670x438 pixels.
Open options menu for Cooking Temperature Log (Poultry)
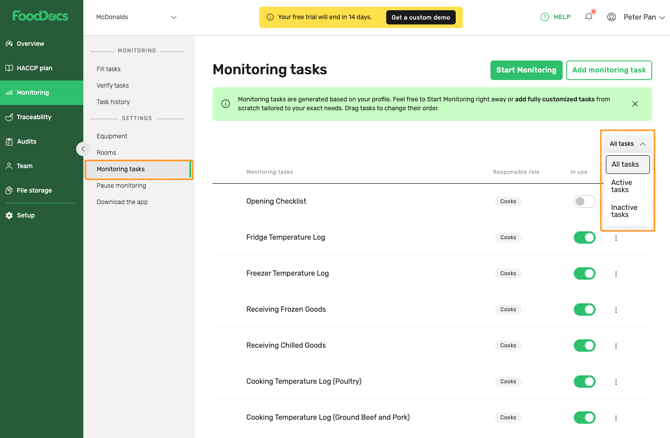click(x=616, y=382)
